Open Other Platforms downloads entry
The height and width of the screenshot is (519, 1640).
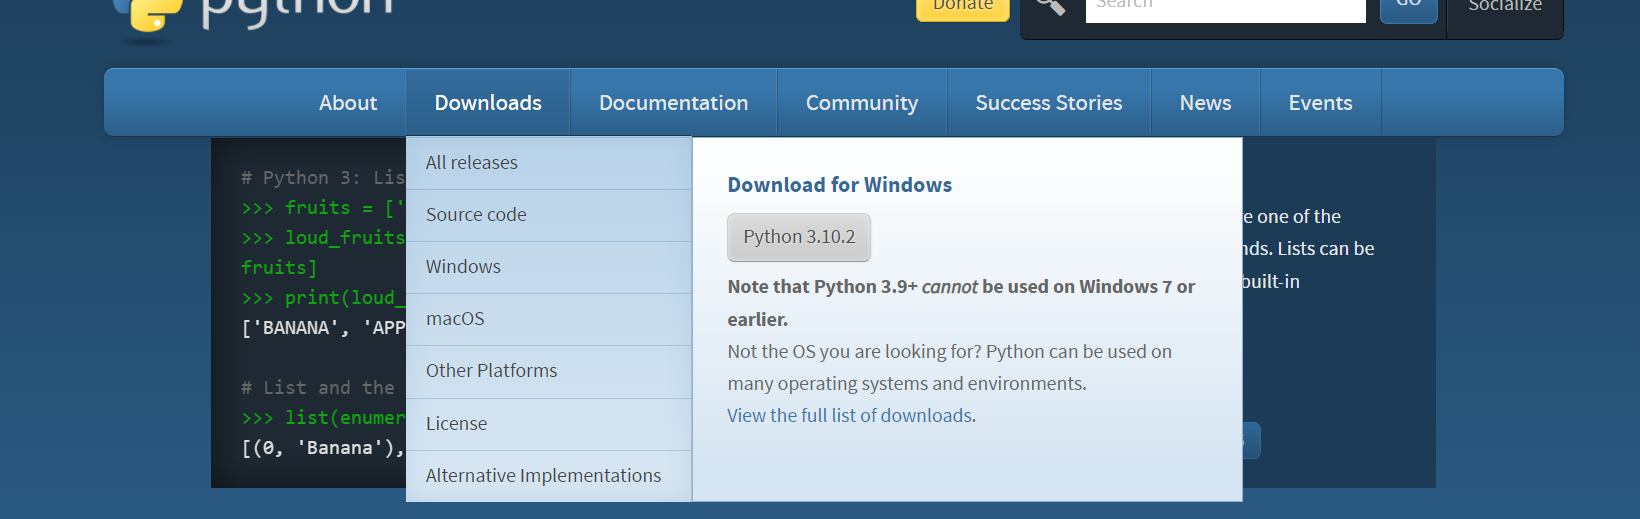491,371
